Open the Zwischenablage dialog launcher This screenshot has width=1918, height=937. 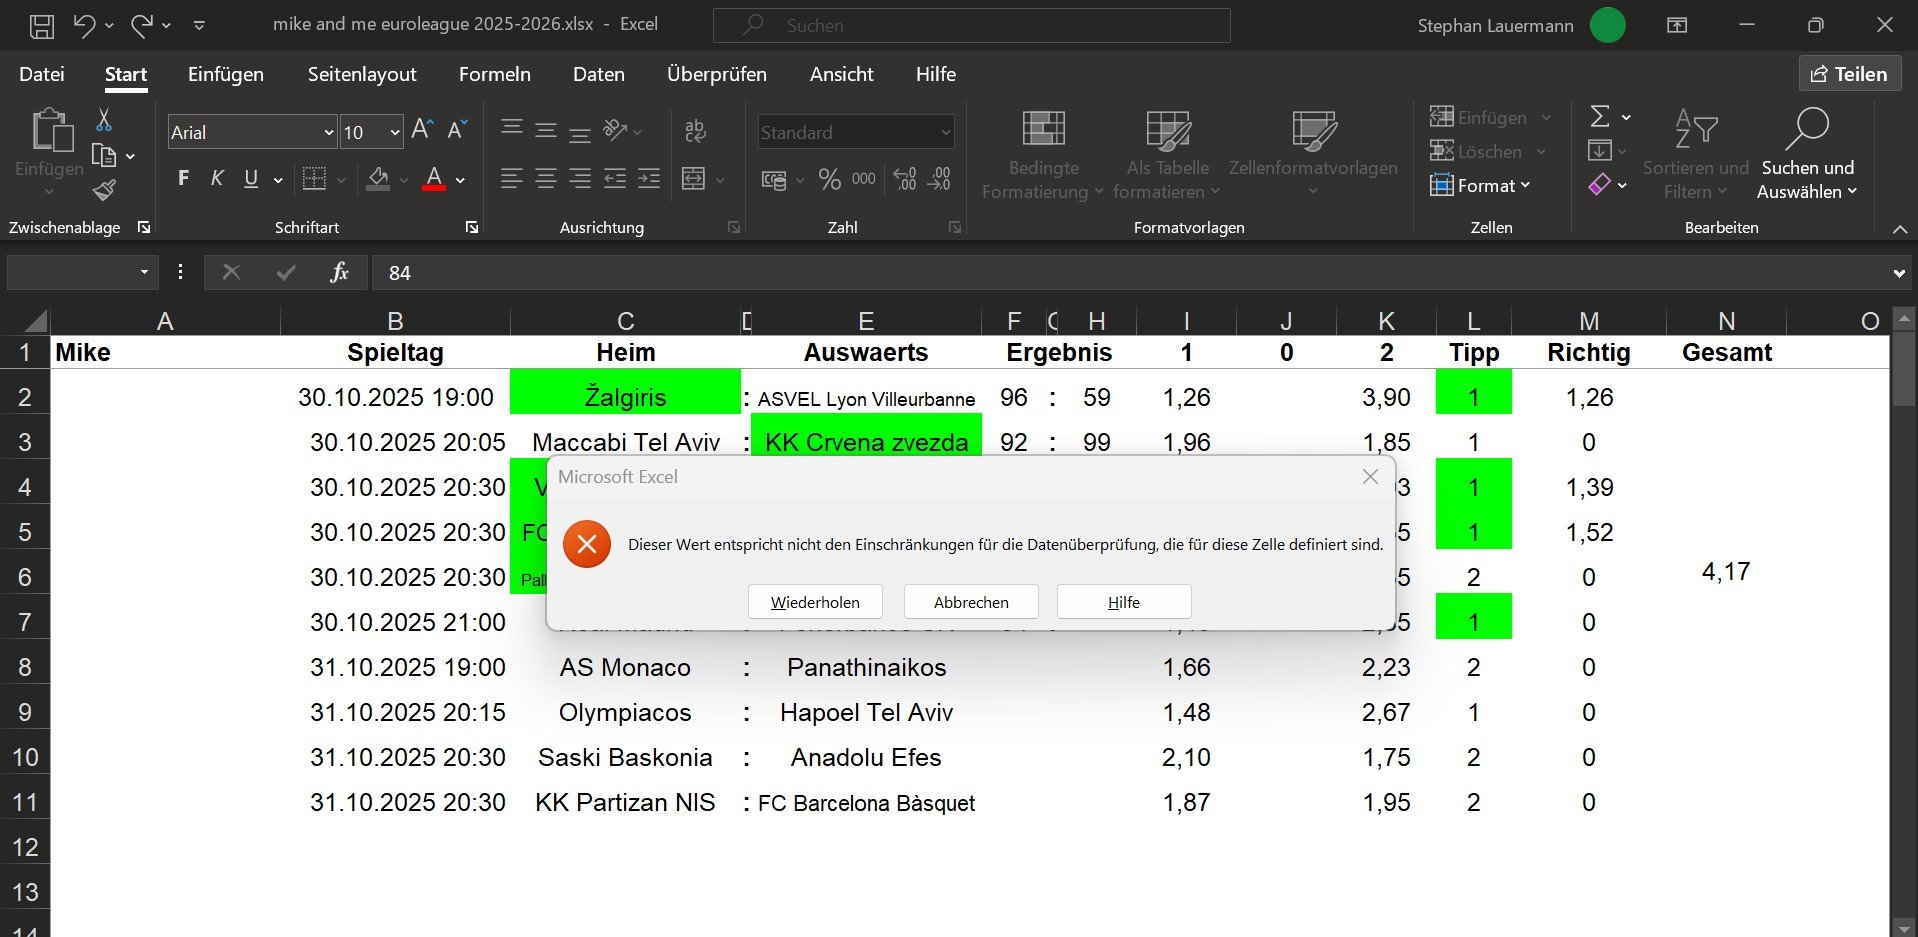coord(144,228)
